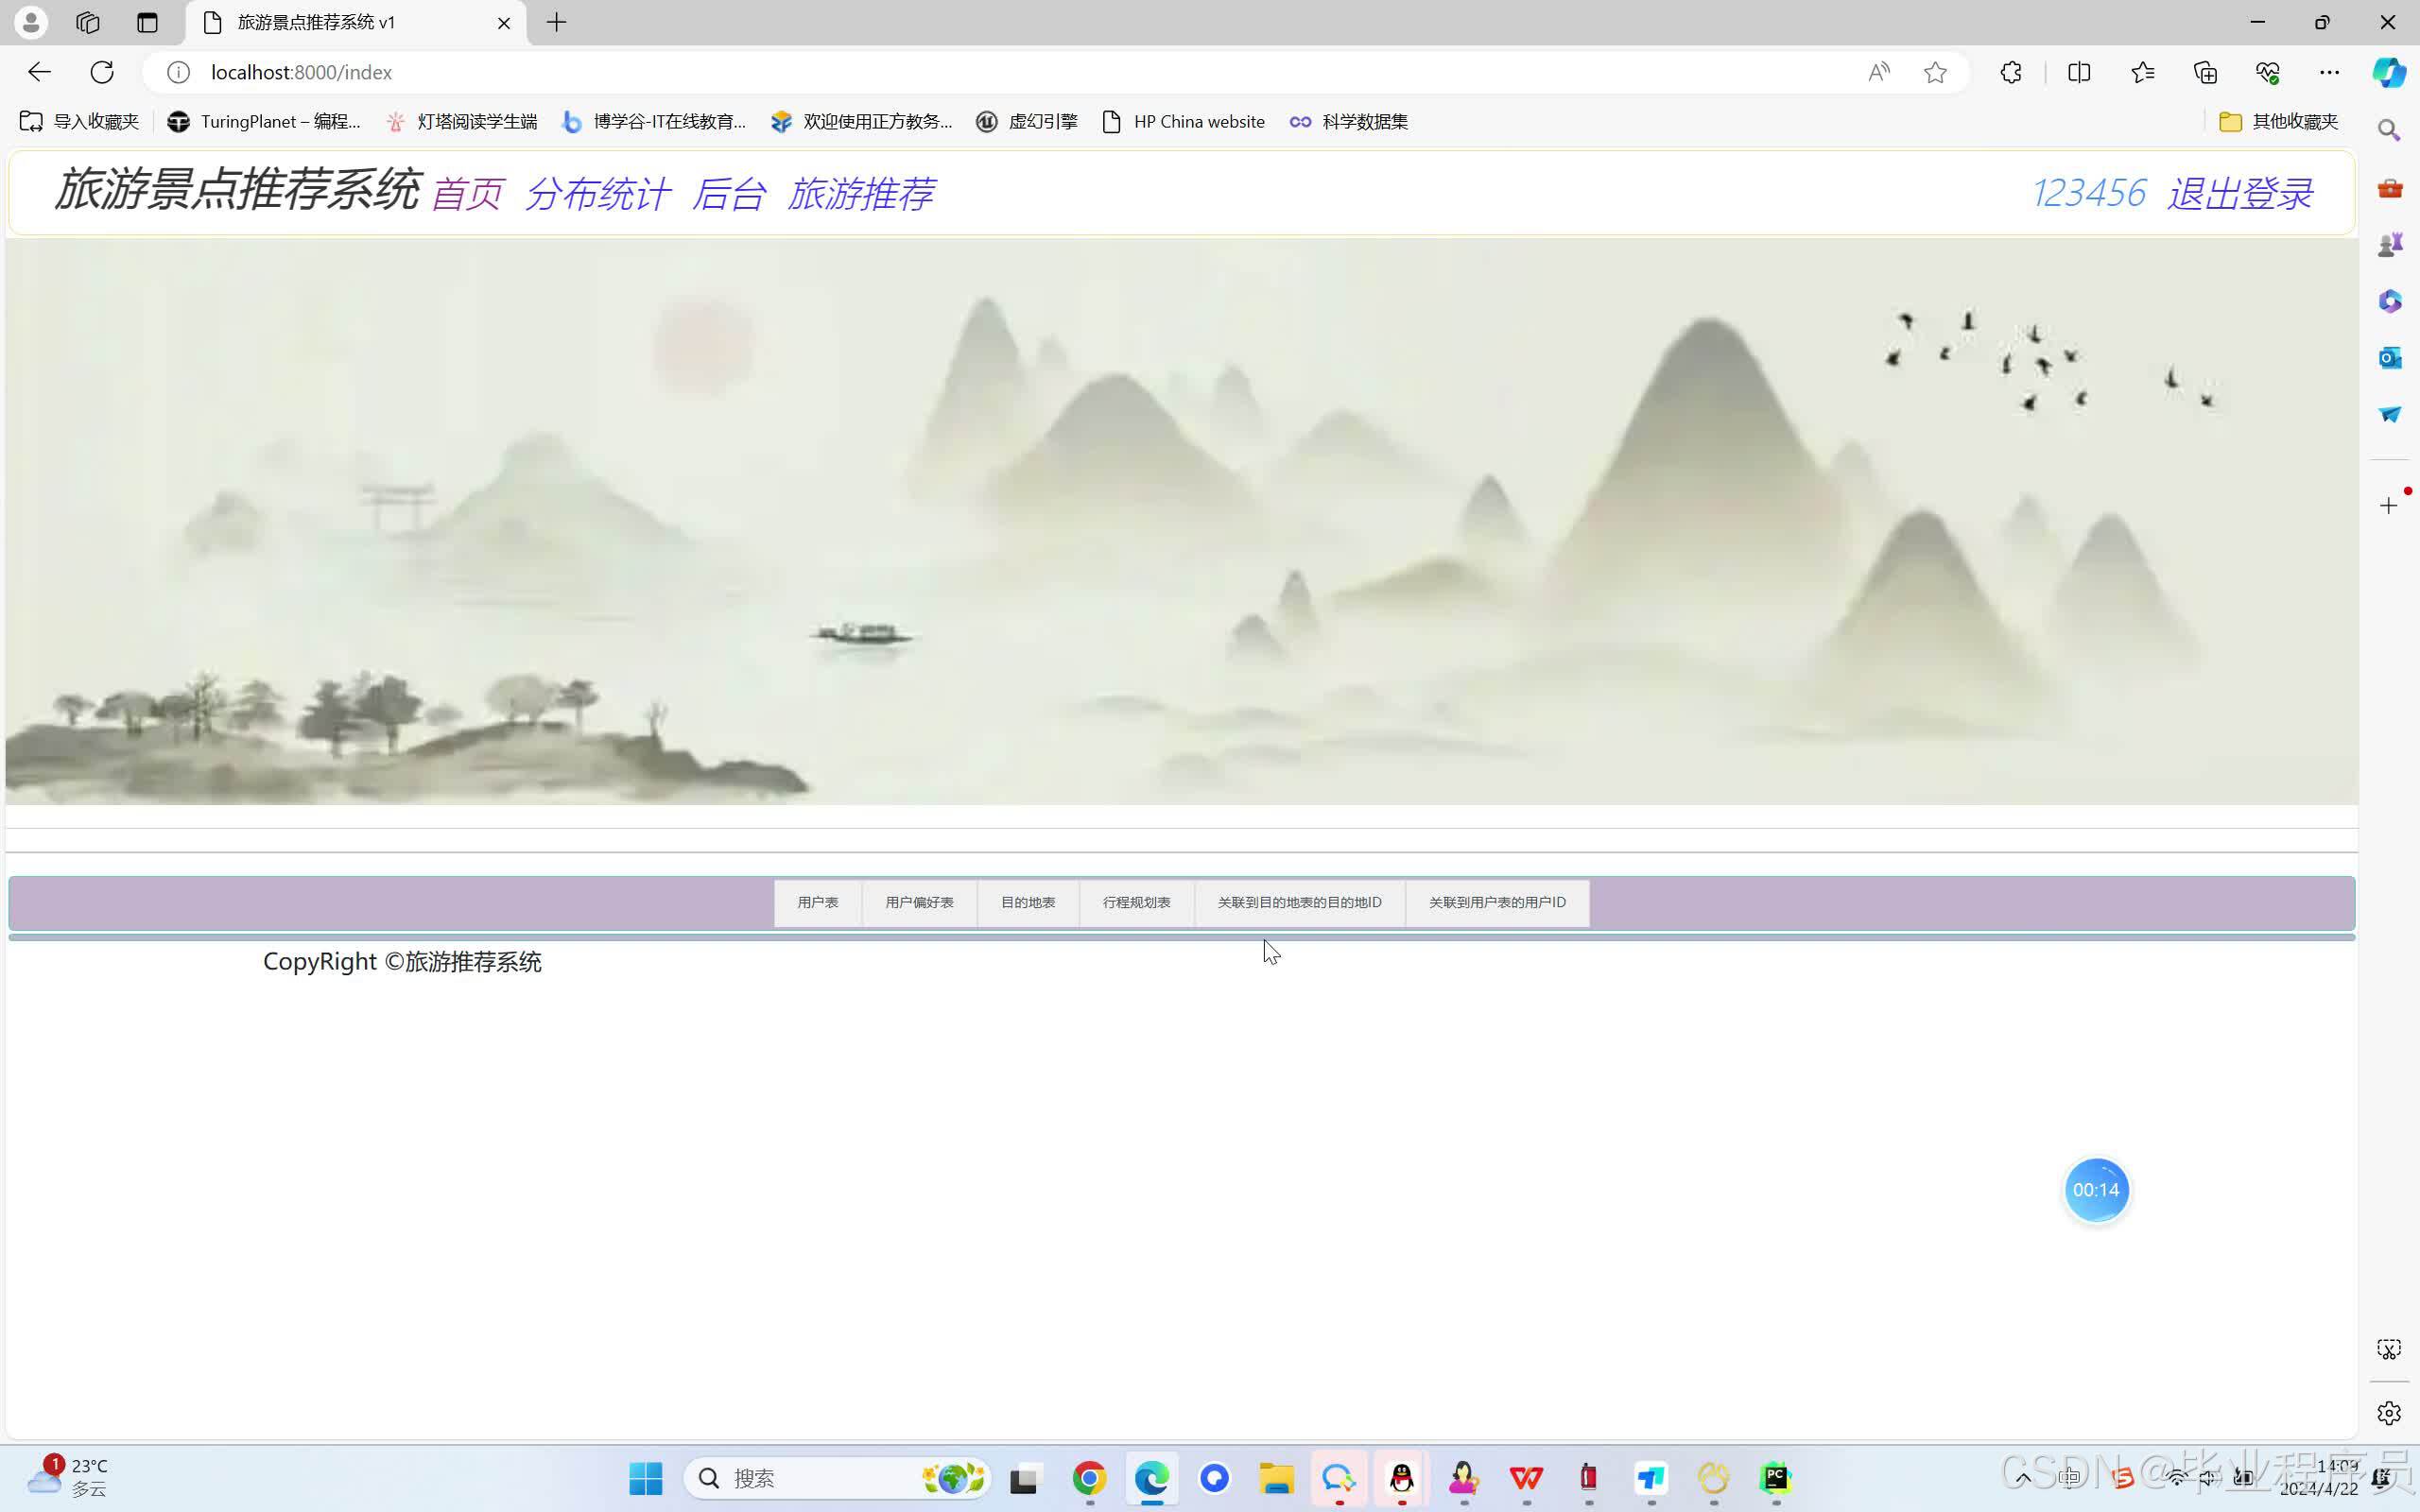Image resolution: width=2420 pixels, height=1512 pixels.
Task: Open the Collections icon in the toolbar
Action: (2205, 72)
